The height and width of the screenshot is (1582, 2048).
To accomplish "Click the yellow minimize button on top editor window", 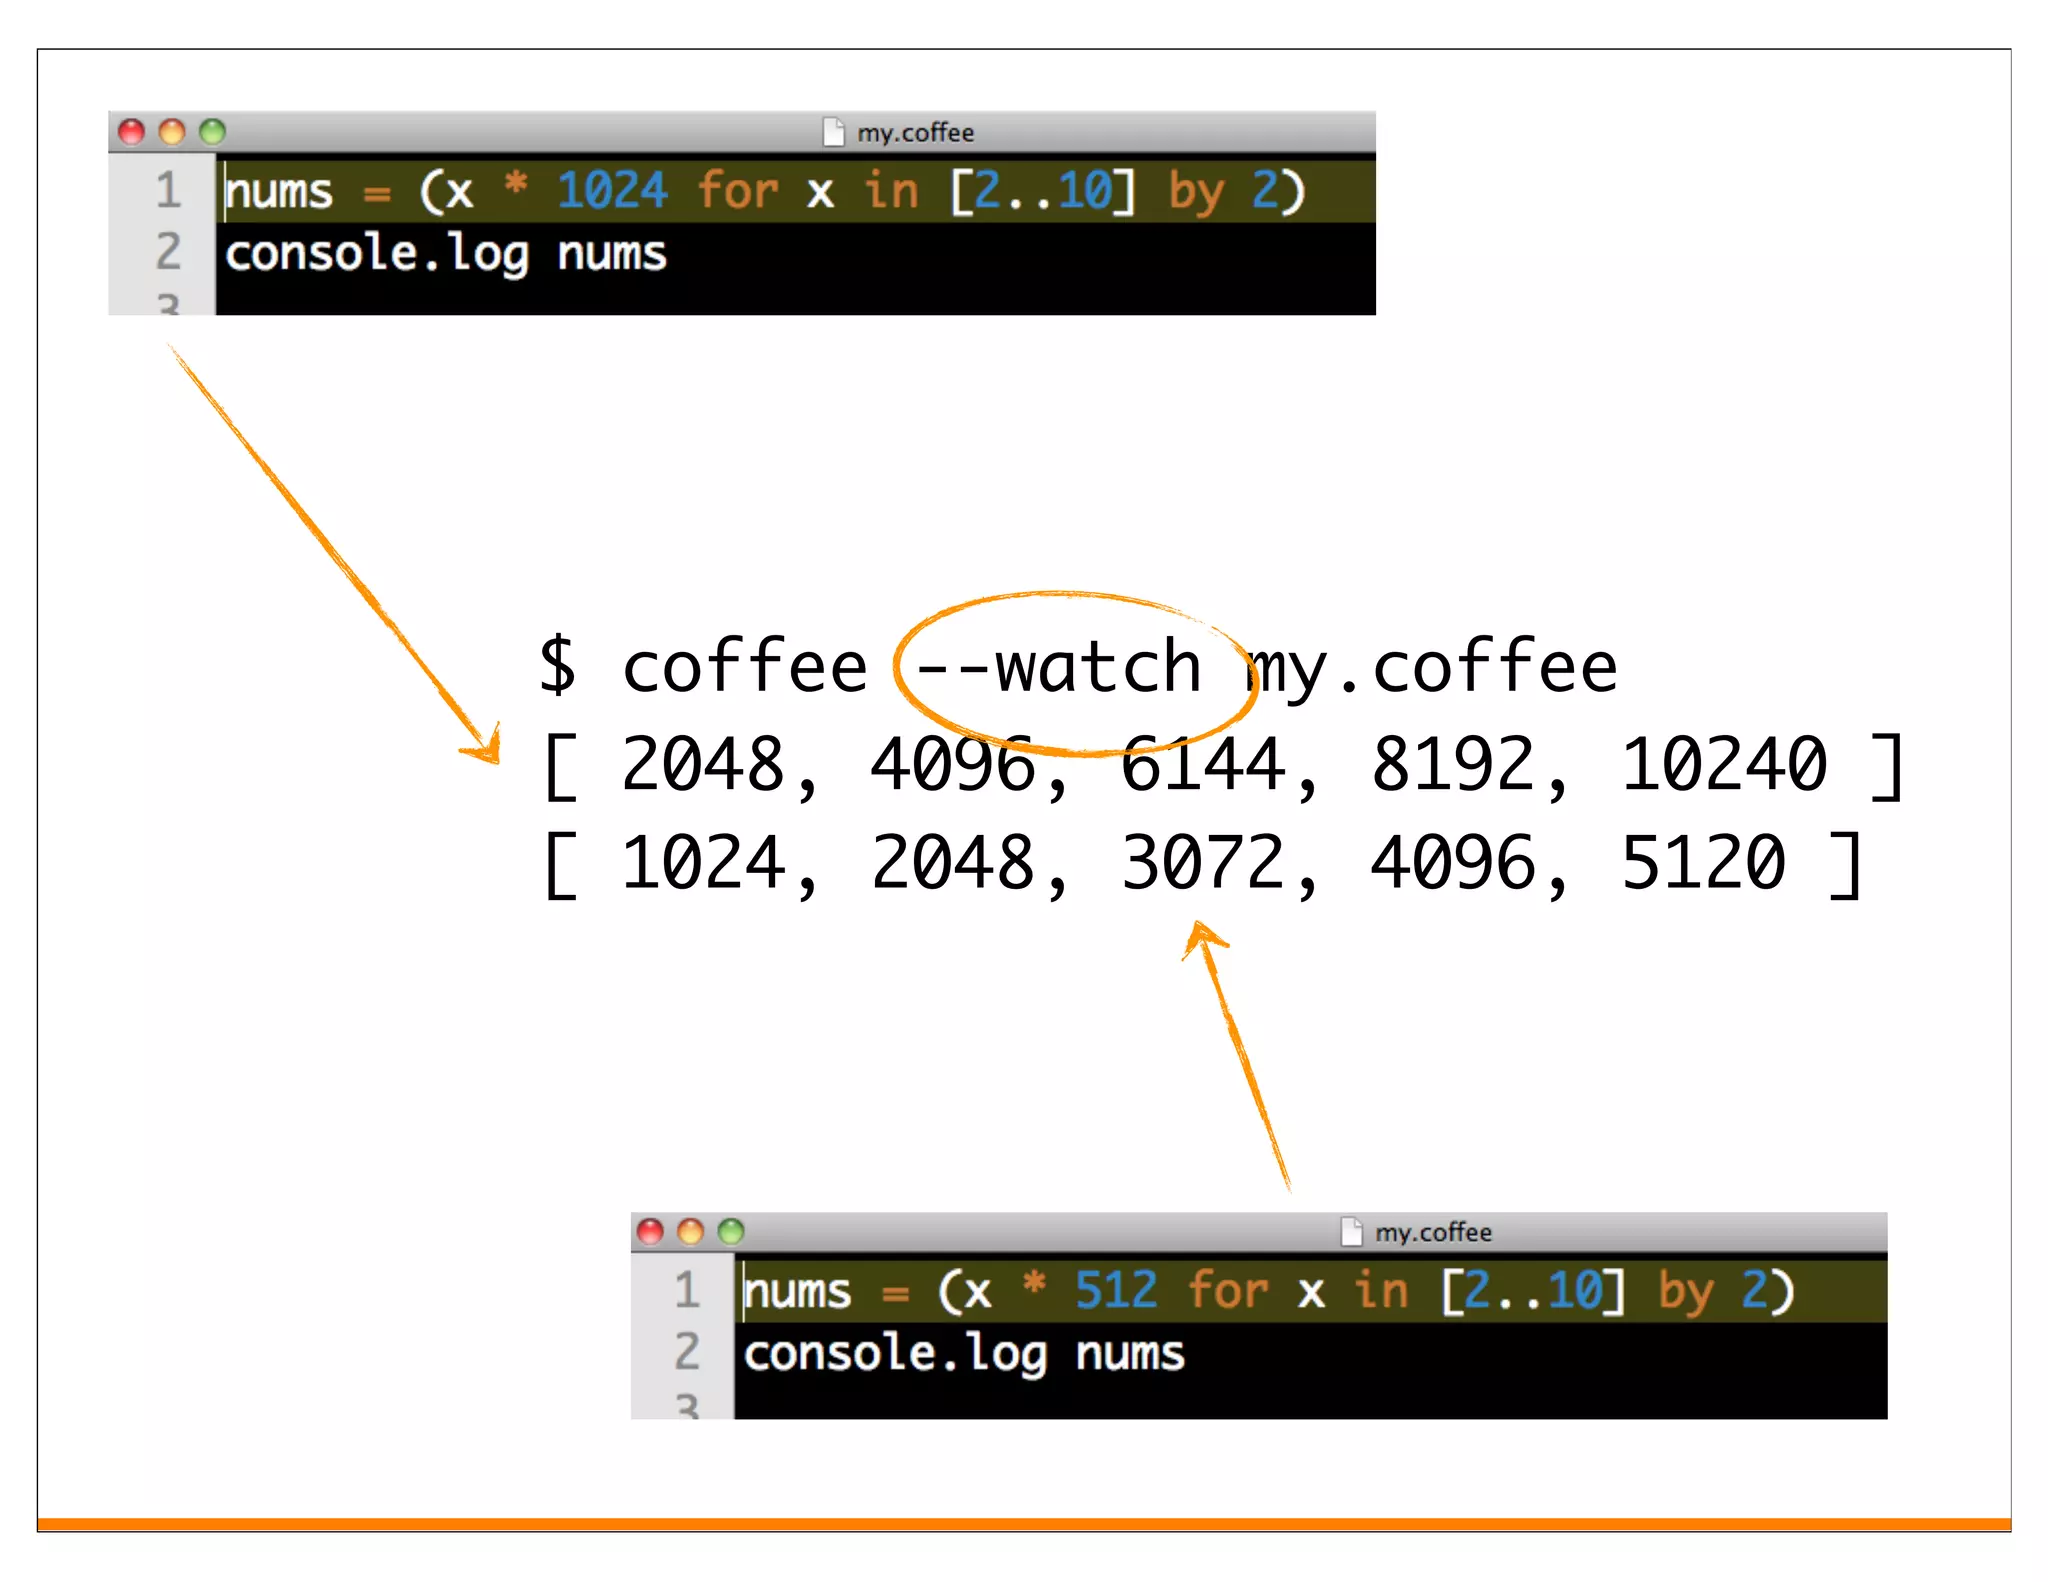I will point(172,132).
